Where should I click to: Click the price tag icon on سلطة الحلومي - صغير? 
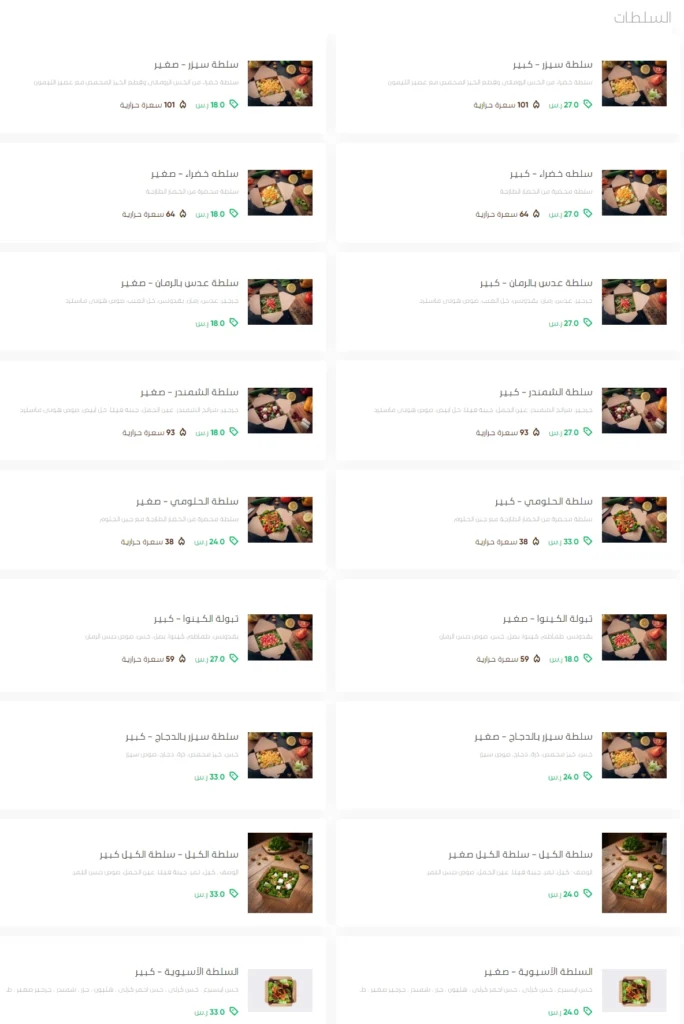coord(233,541)
